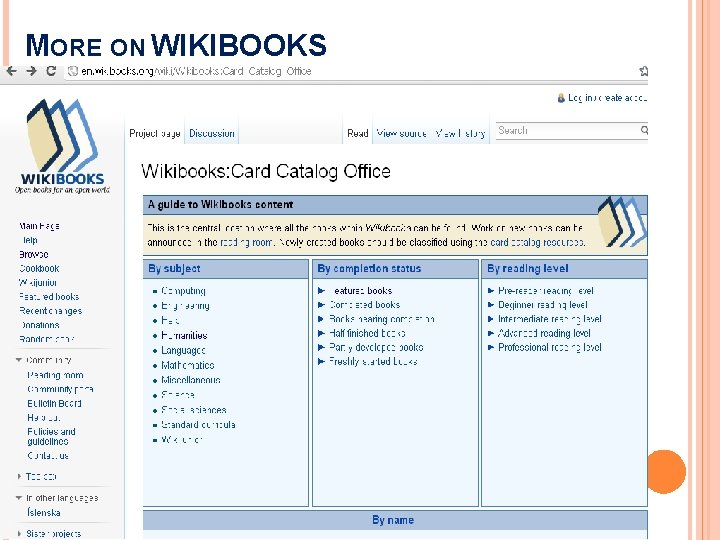Open the Humanities subject
The width and height of the screenshot is (720, 540).
tap(184, 336)
